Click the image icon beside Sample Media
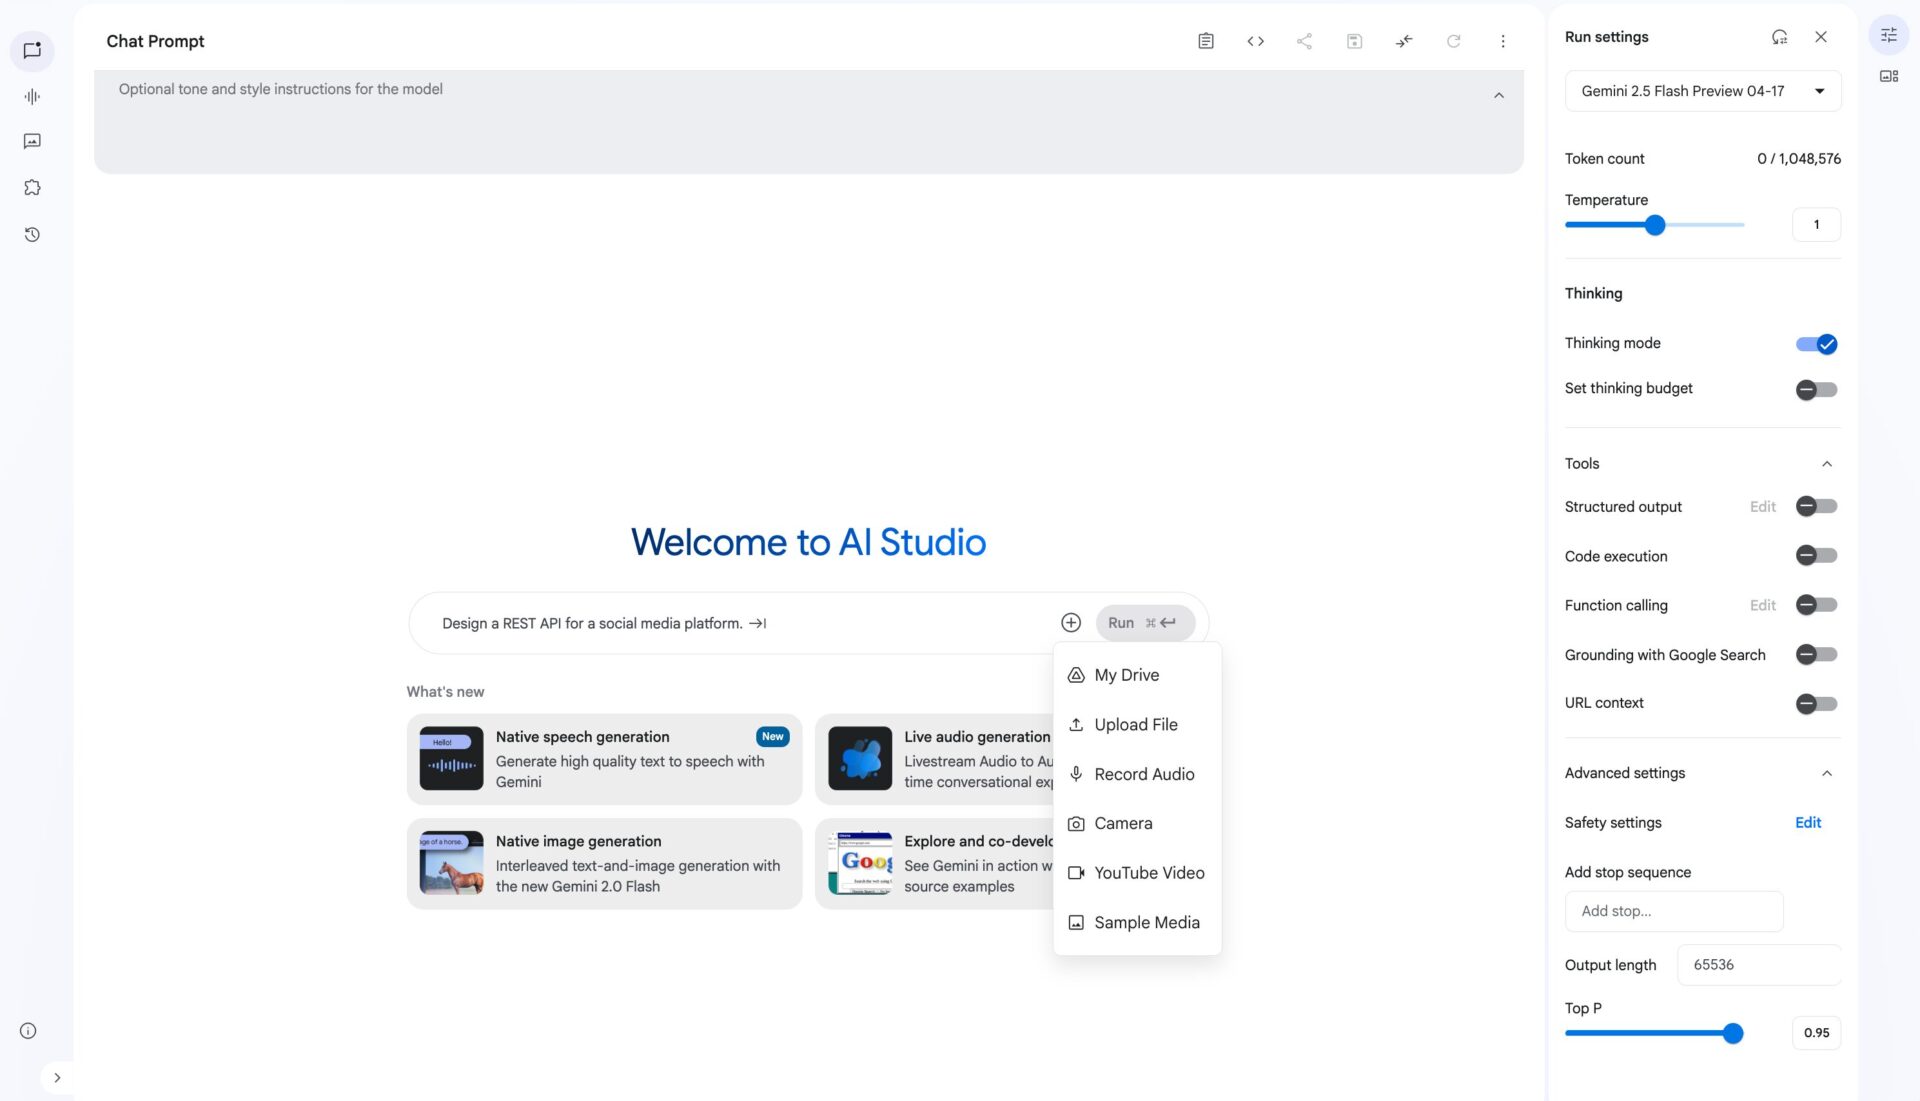The width and height of the screenshot is (1920, 1101). point(1076,923)
